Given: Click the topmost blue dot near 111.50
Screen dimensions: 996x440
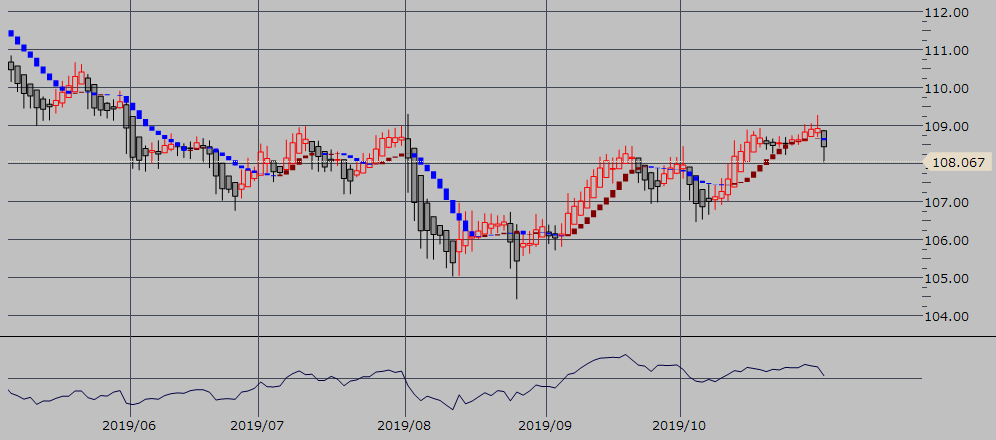Looking at the screenshot, I should pyautogui.click(x=11, y=33).
